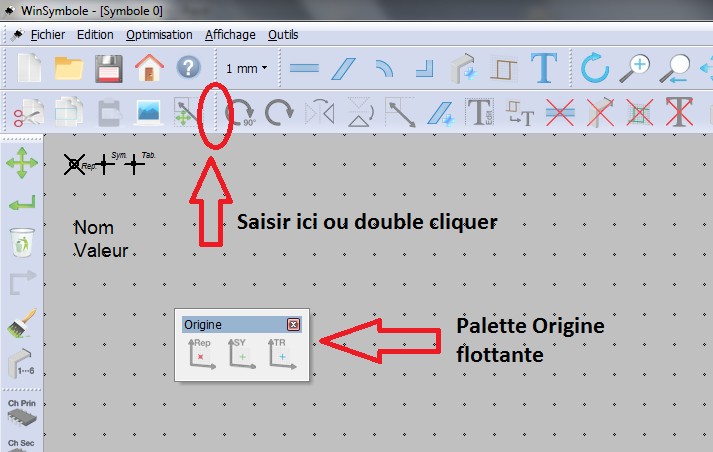This screenshot has width=713, height=452.
Task: Open the Affichage menu
Action: pos(230,34)
